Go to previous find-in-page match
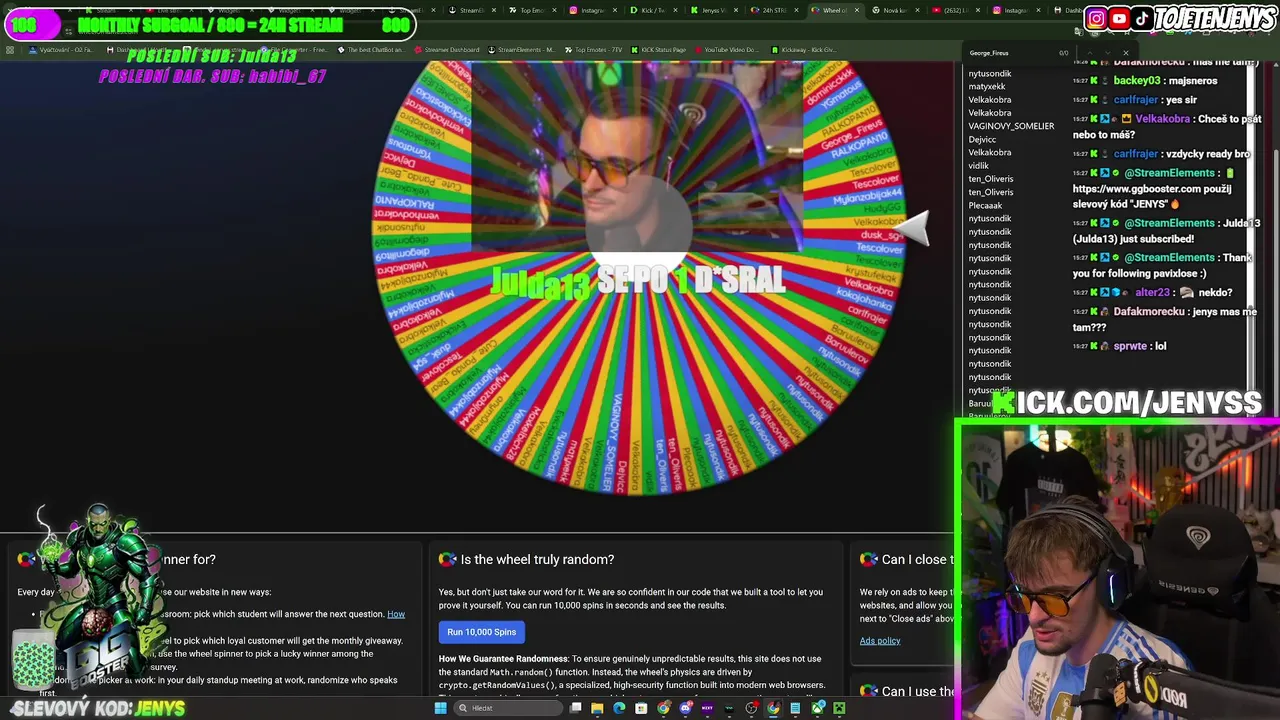The image size is (1280, 720). pos(1089,53)
